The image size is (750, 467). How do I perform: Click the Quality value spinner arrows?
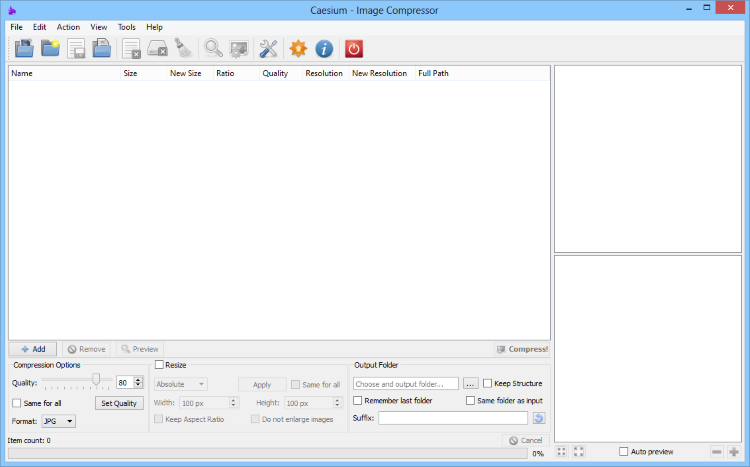[x=138, y=382]
